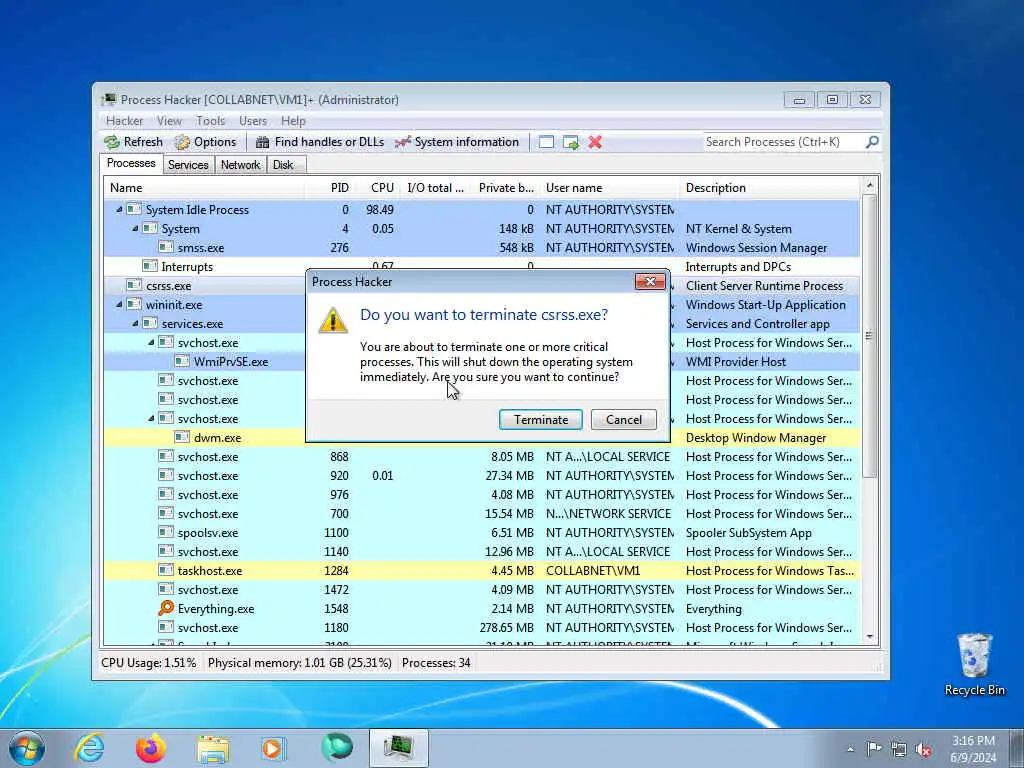Click the Everything.exe magnifier icon

(x=166, y=608)
